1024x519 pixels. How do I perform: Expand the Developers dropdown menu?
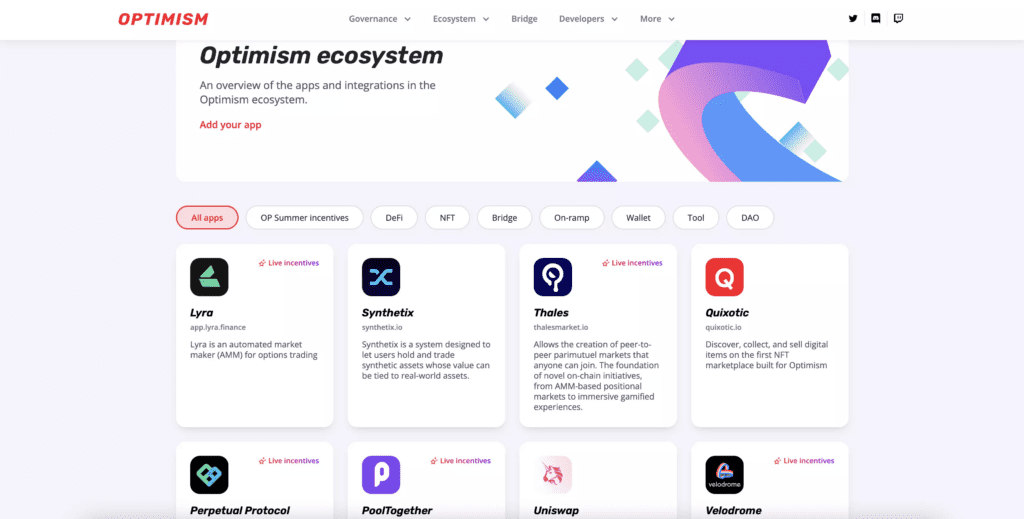[x=588, y=19]
